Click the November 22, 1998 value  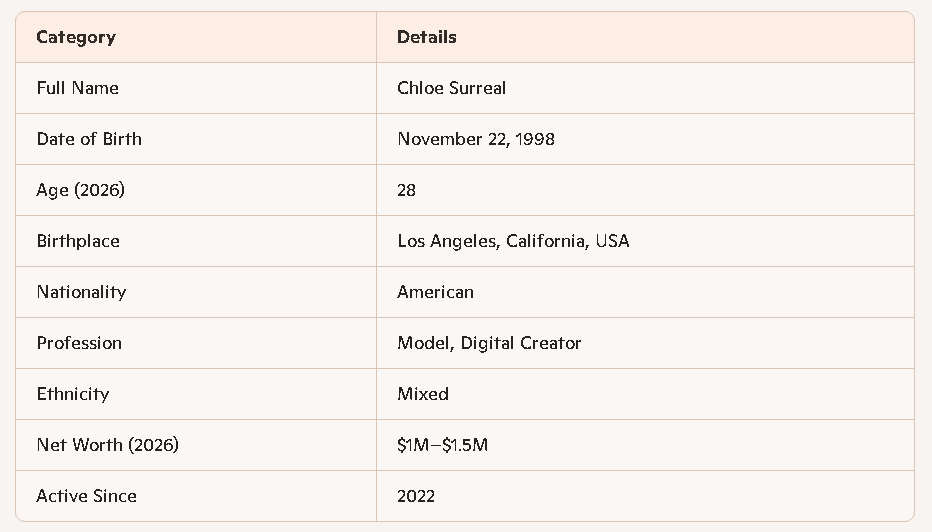point(476,139)
